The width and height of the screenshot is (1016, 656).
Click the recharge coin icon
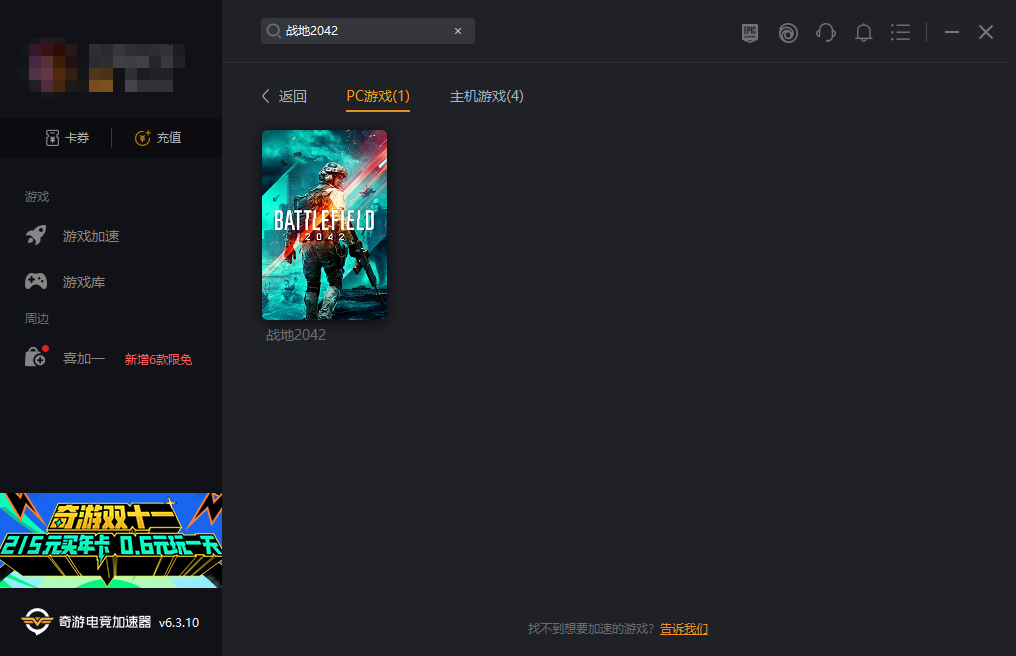click(143, 138)
